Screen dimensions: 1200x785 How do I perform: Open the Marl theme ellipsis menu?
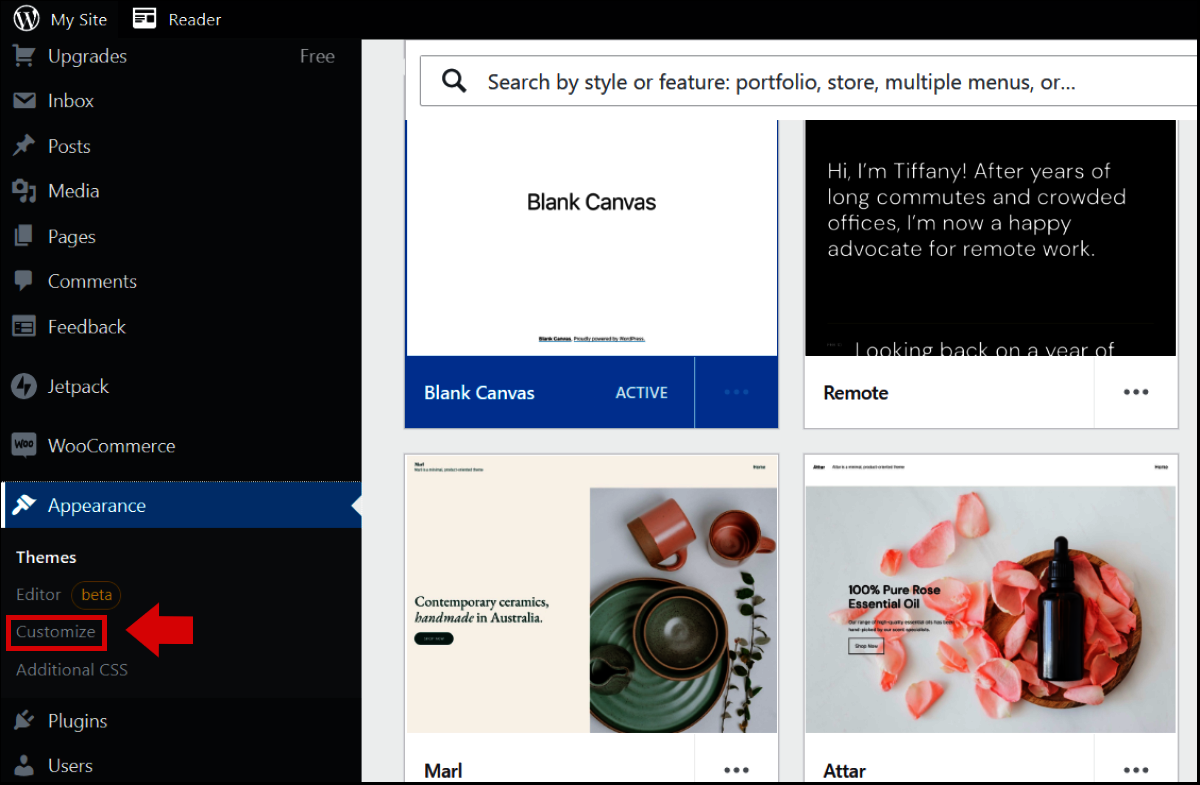point(736,769)
